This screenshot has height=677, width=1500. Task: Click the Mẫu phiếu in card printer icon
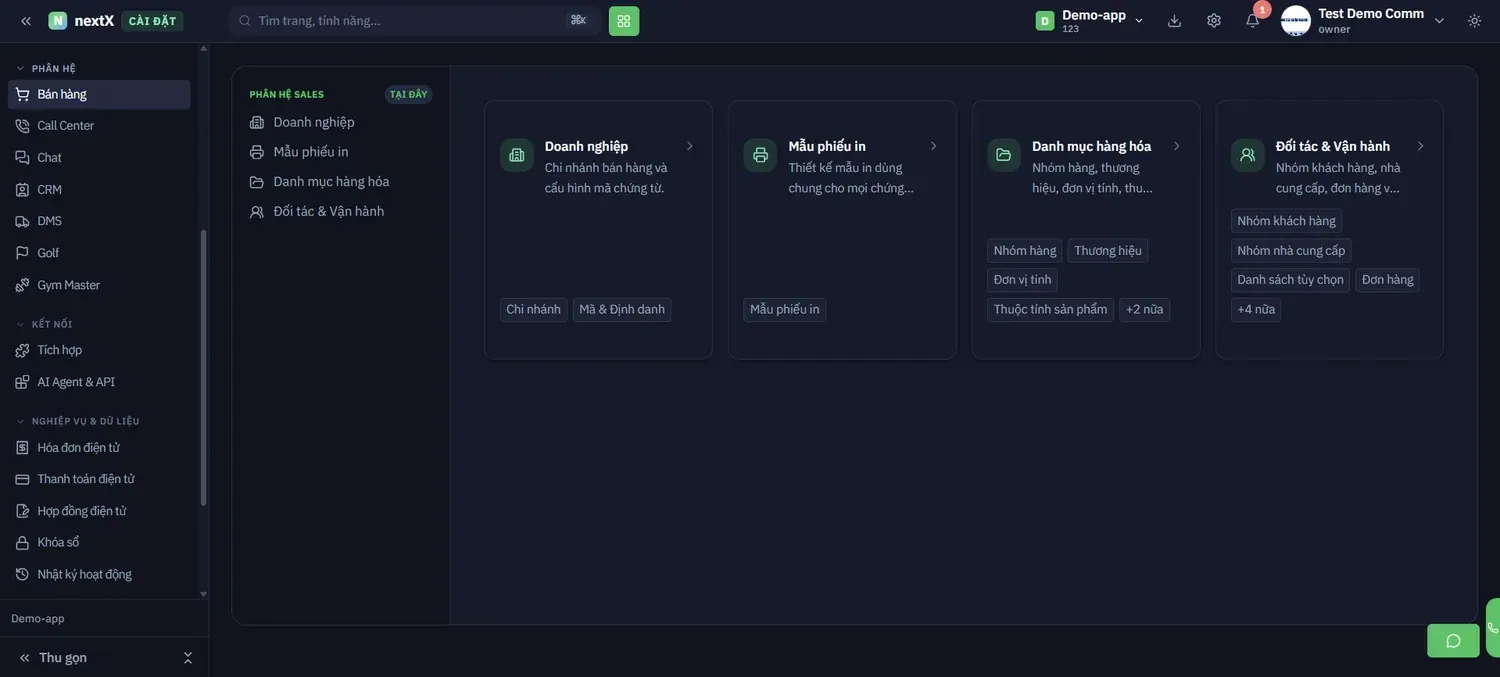tap(760, 155)
